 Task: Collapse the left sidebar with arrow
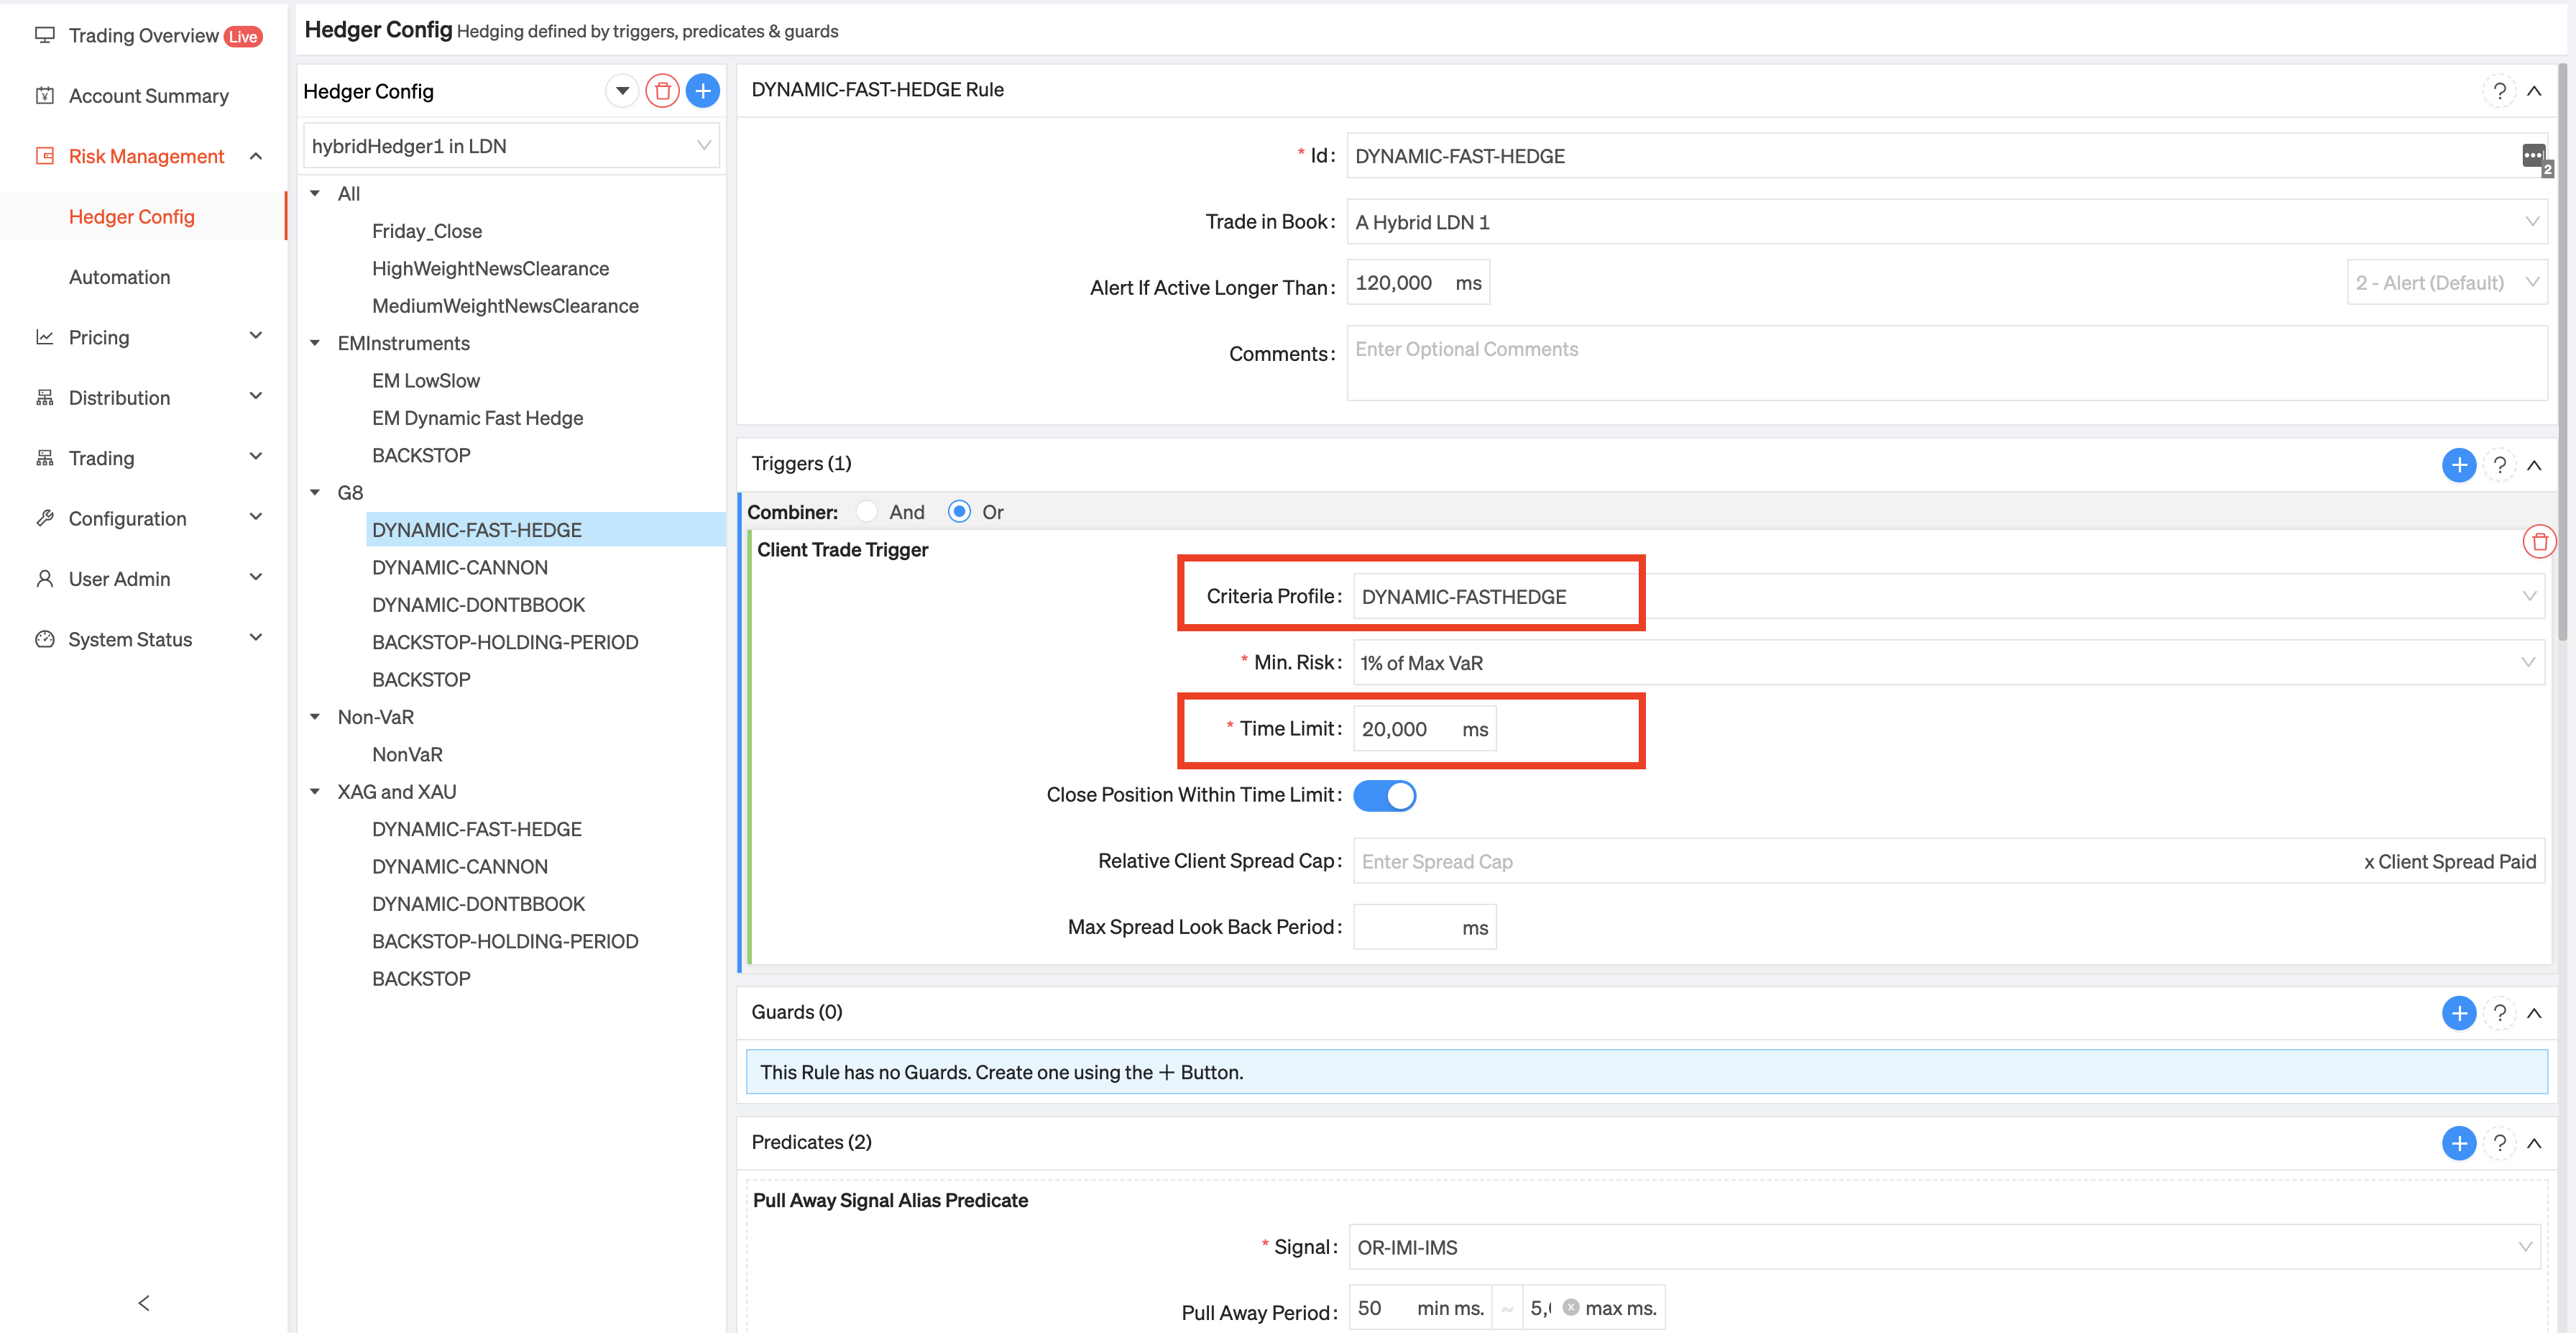(144, 1302)
